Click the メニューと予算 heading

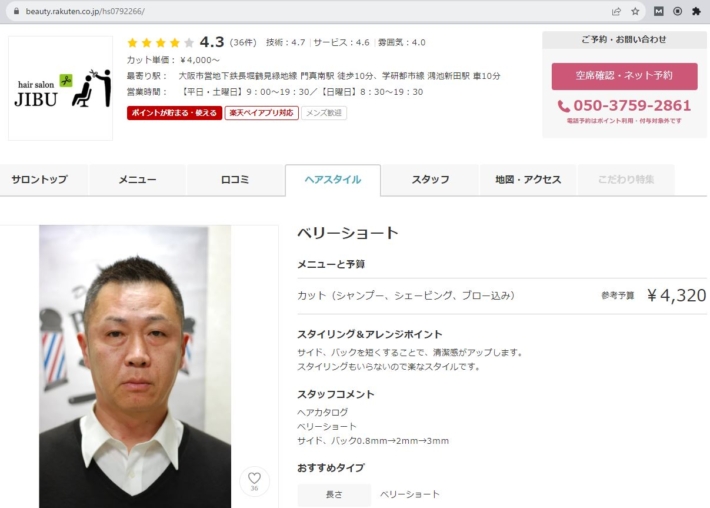pos(331,264)
